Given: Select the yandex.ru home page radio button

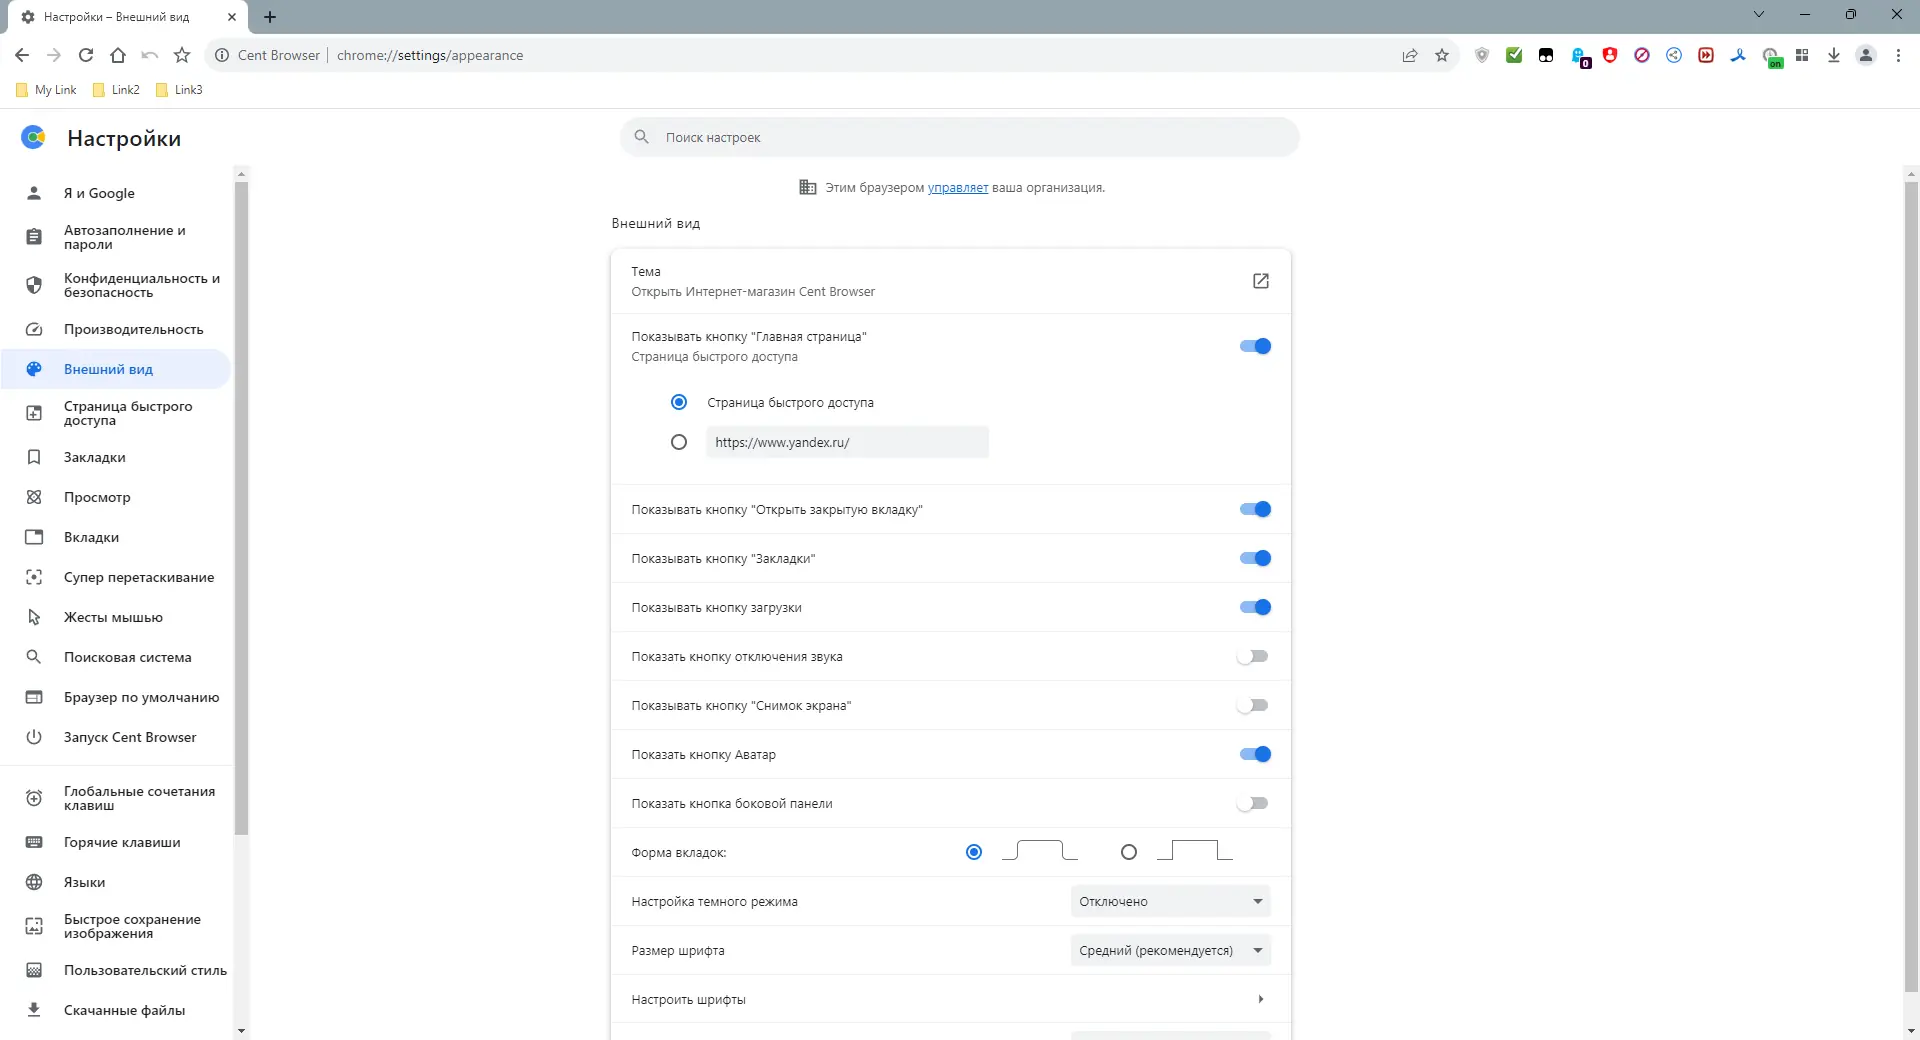Looking at the screenshot, I should point(679,442).
